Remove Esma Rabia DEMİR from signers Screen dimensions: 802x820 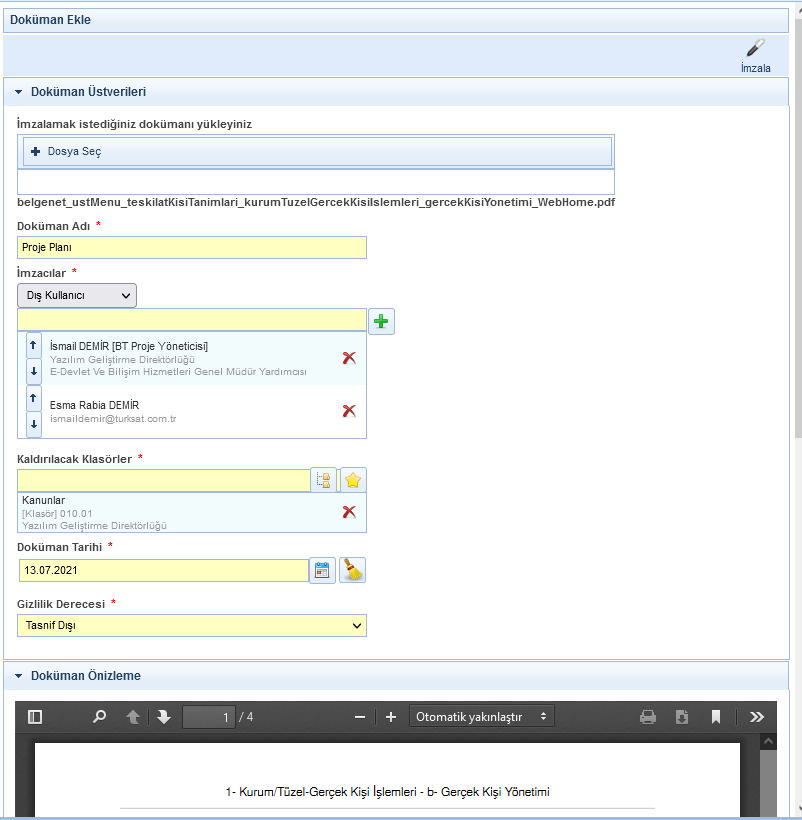(x=349, y=411)
